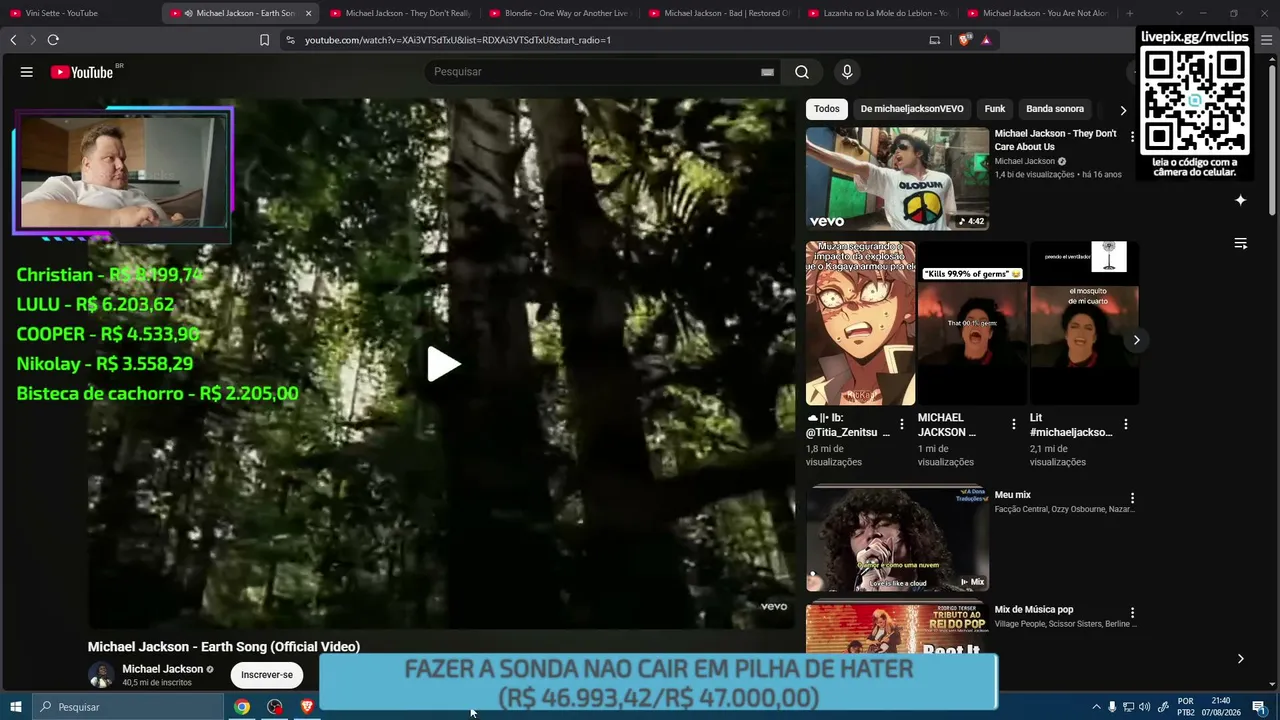This screenshot has height=720, width=1280.
Task: Open the YouTube hamburger guide menu
Action: 27,72
